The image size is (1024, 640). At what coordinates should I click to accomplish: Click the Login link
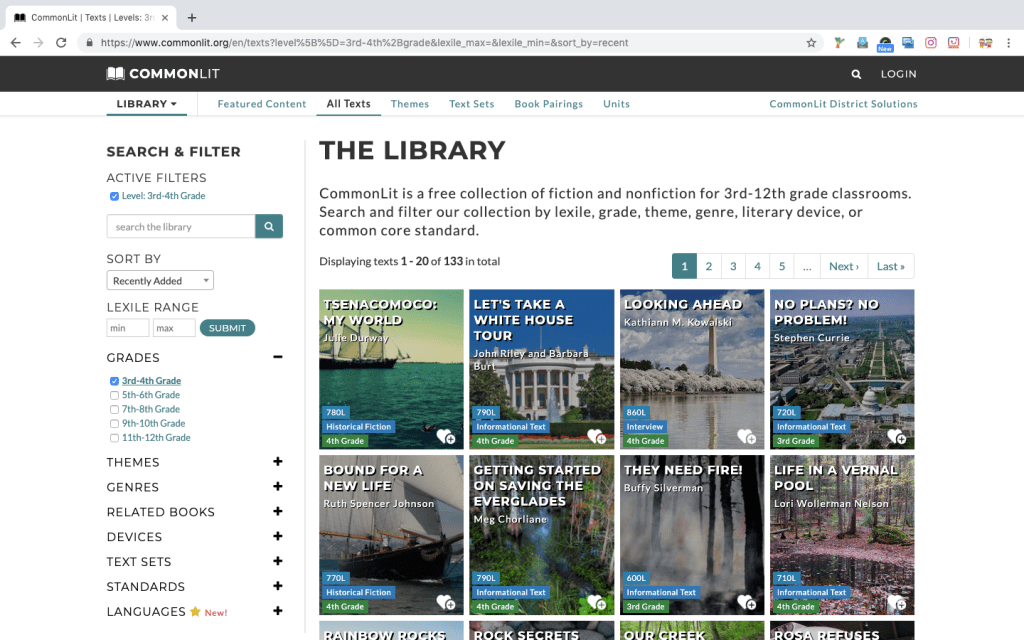coord(898,74)
